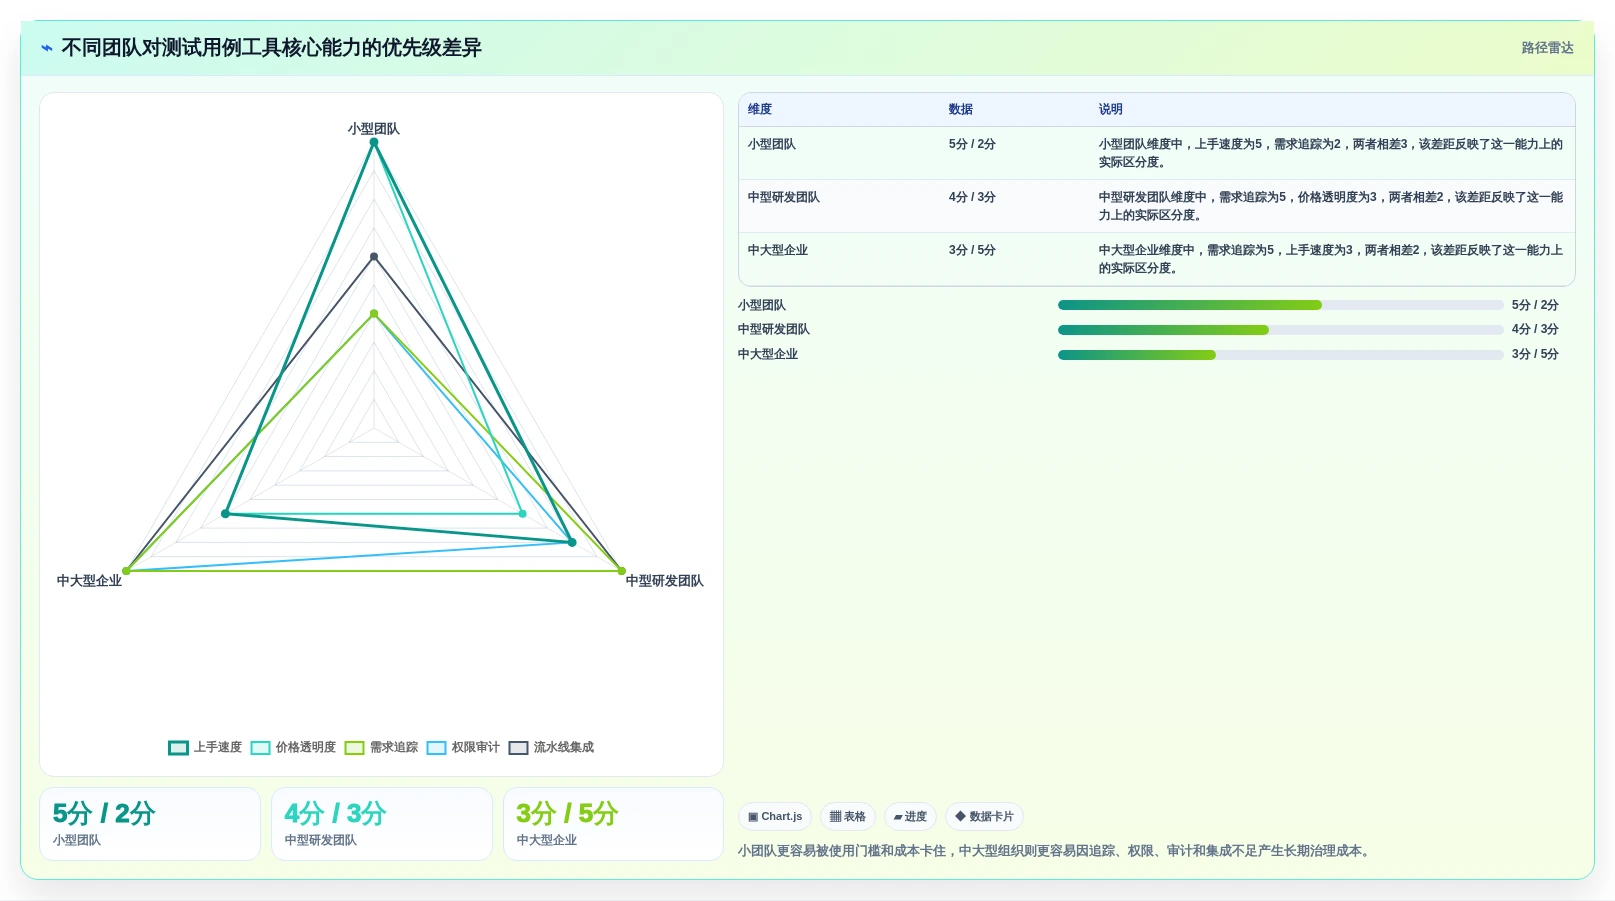Open the 4分 / 3分 中型研发团队 data card
This screenshot has height=901, width=1615.
point(382,824)
